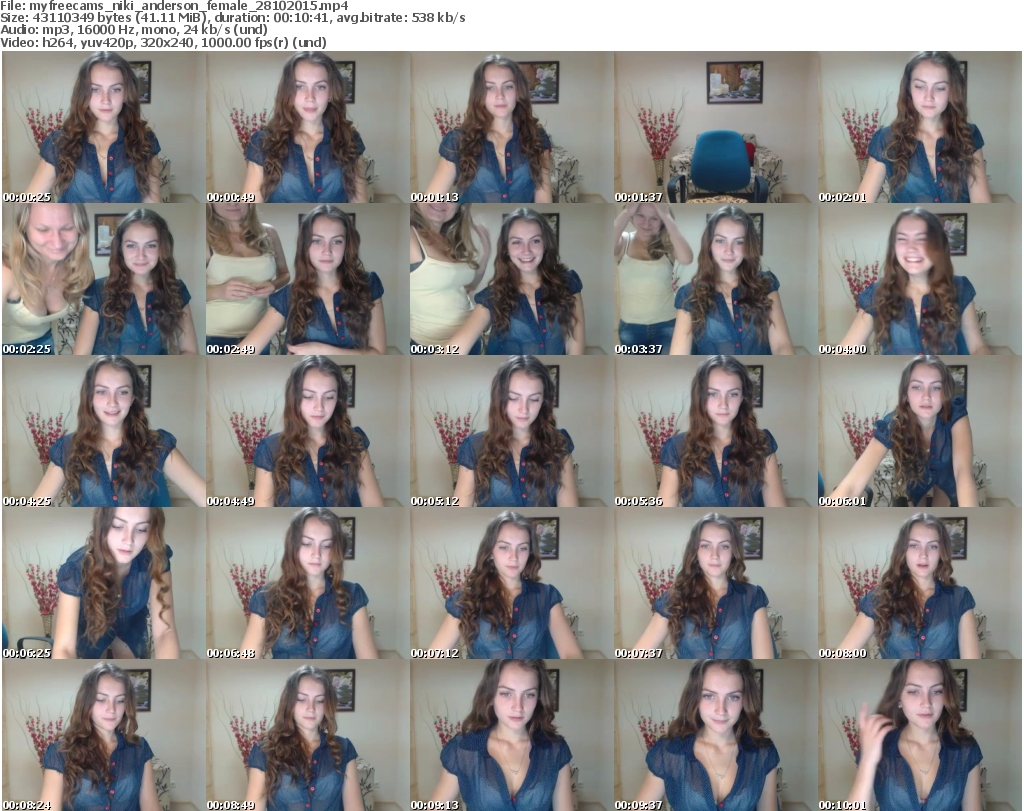Open the frame stamped 00:08:24

[x=104, y=735]
